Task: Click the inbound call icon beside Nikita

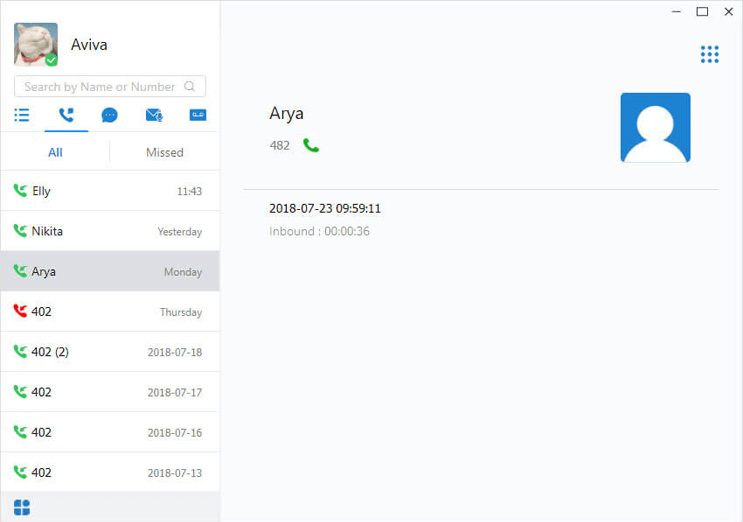Action: coord(20,231)
